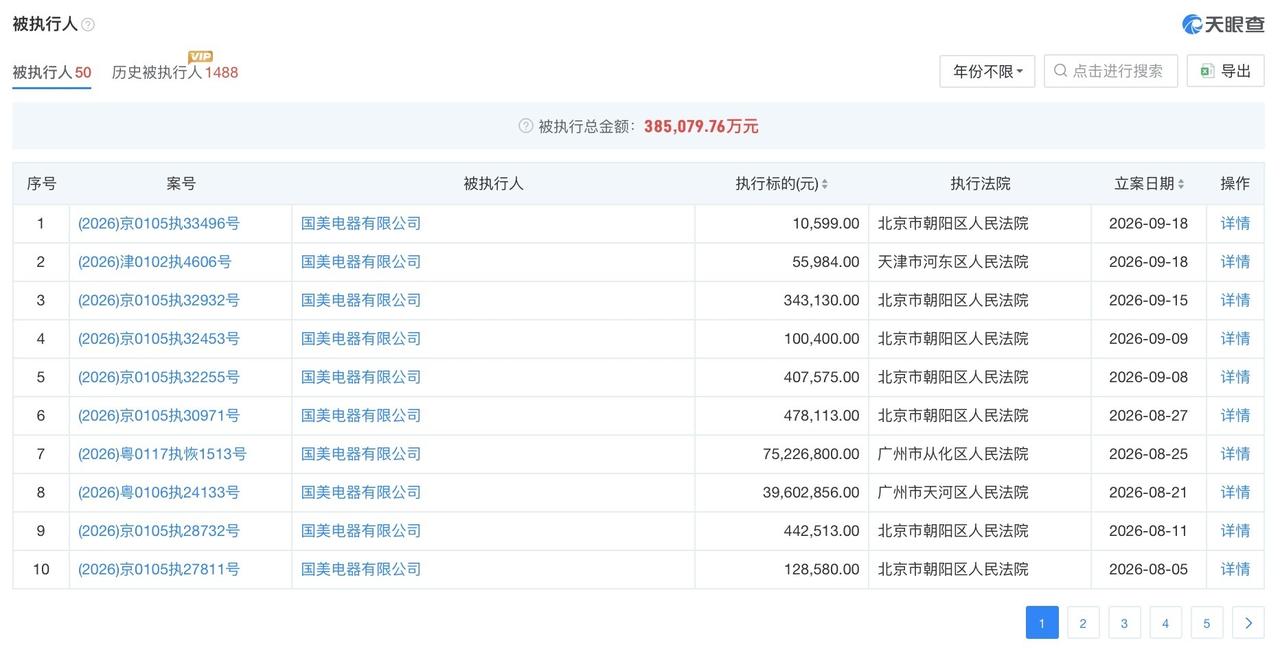
Task: Open case (2026)京0105执27811号
Action: tap(159, 569)
